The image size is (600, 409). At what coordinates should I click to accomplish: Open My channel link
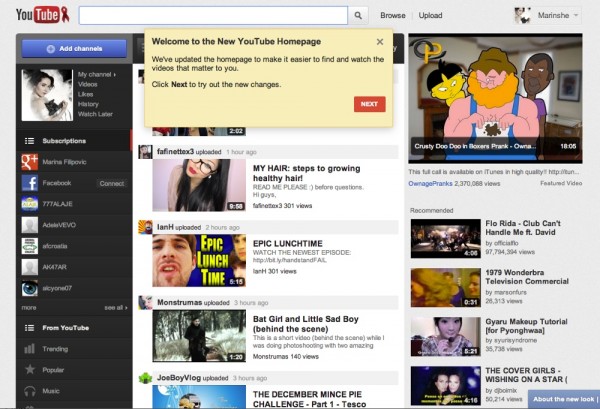[x=96, y=74]
